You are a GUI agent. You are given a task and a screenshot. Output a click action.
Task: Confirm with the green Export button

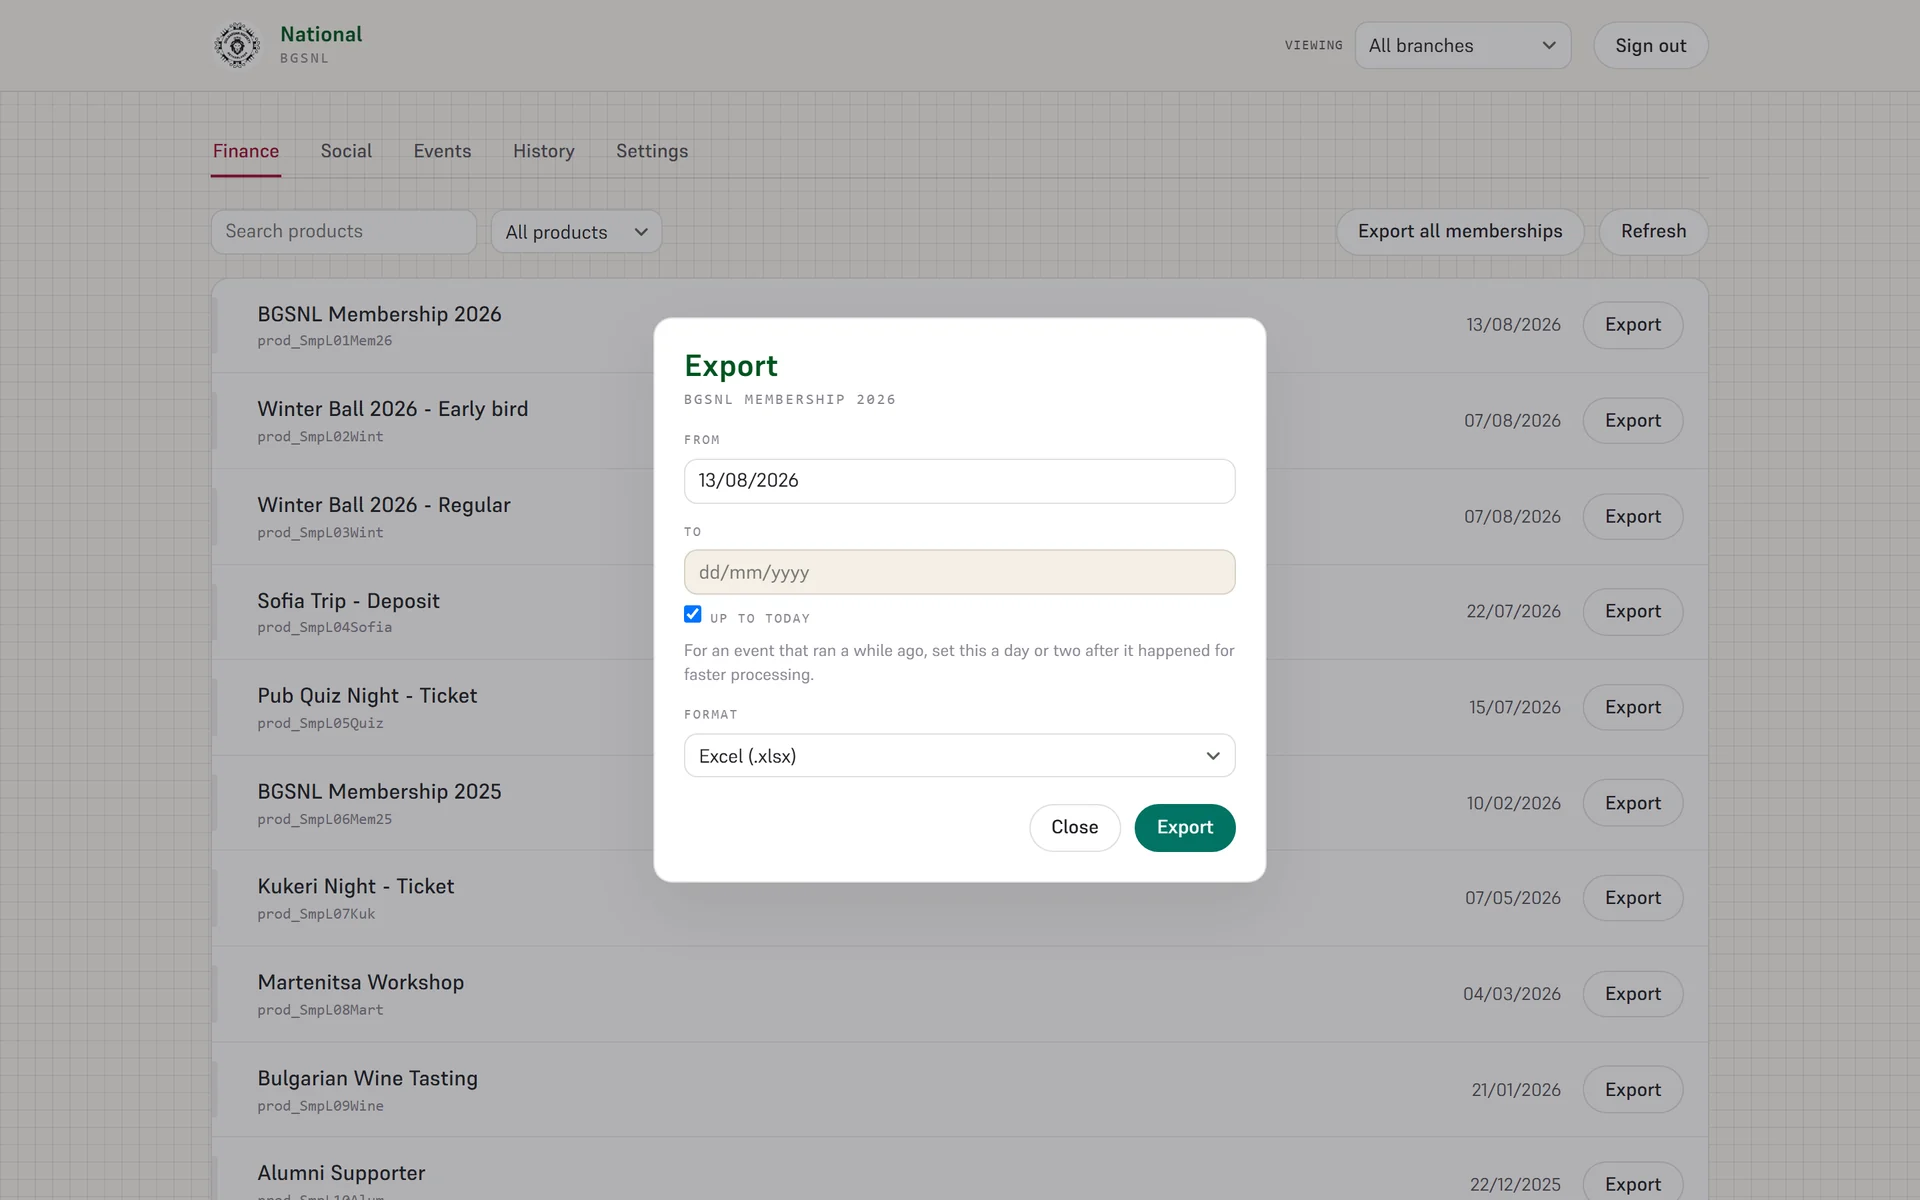[x=1184, y=828]
